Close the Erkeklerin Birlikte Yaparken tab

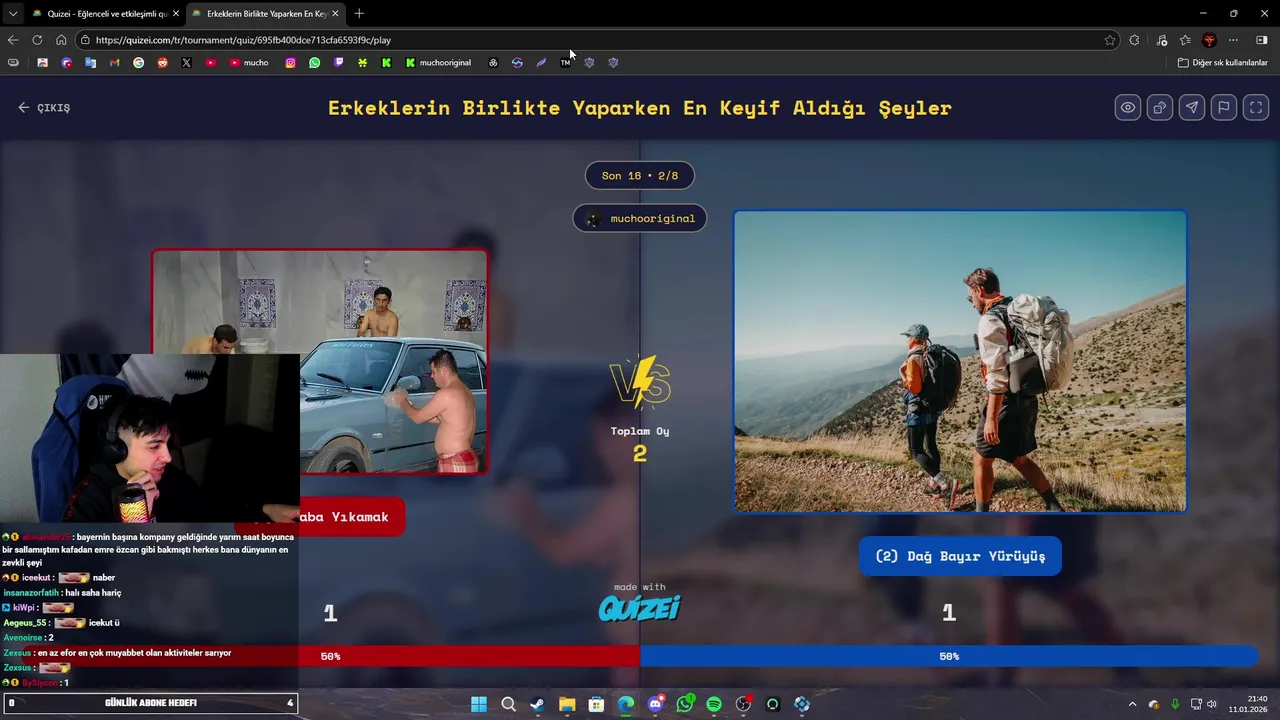335,14
